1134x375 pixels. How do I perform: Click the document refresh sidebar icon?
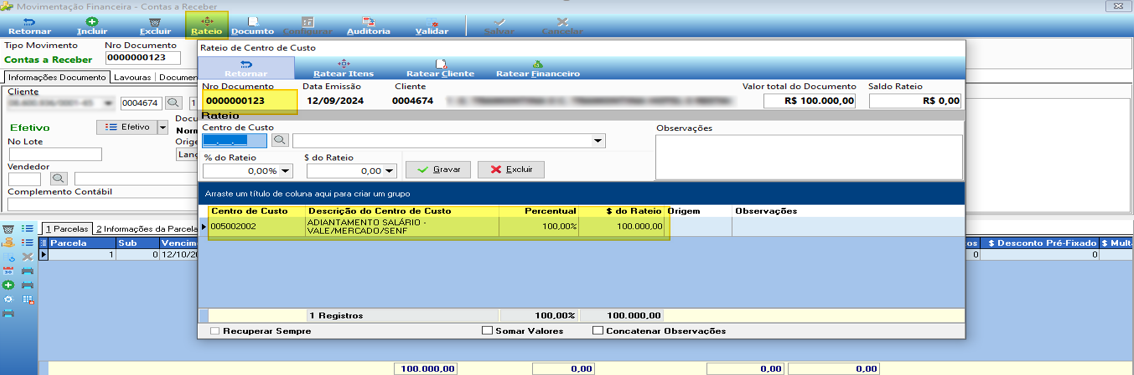9,257
